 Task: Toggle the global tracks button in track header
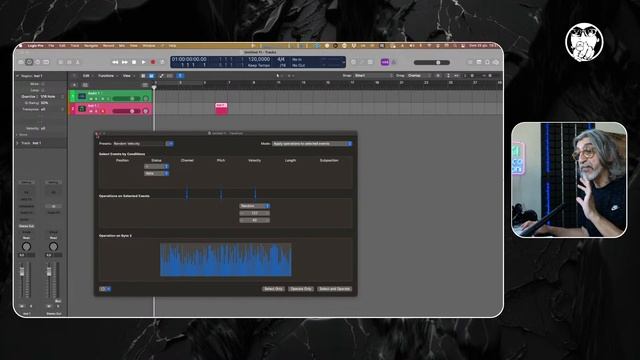point(145,85)
